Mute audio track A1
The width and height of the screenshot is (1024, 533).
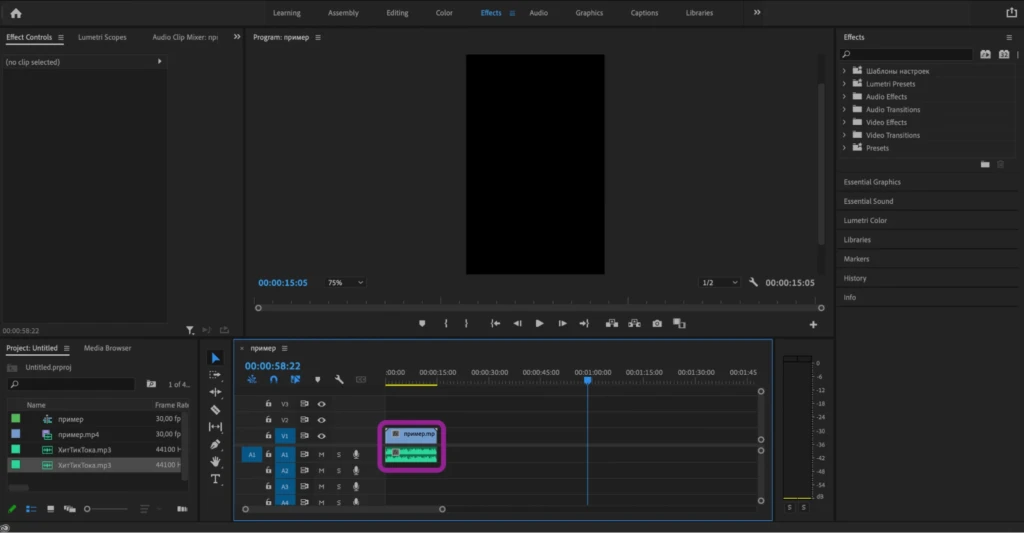[321, 455]
